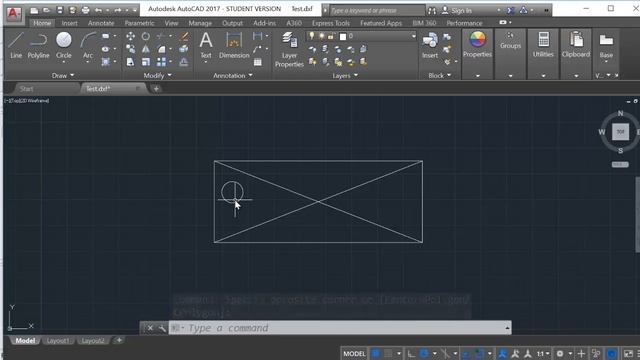Open the annotation scale 1:1 dropdown
Image resolution: width=640 pixels, height=360 pixels.
click(x=543, y=353)
